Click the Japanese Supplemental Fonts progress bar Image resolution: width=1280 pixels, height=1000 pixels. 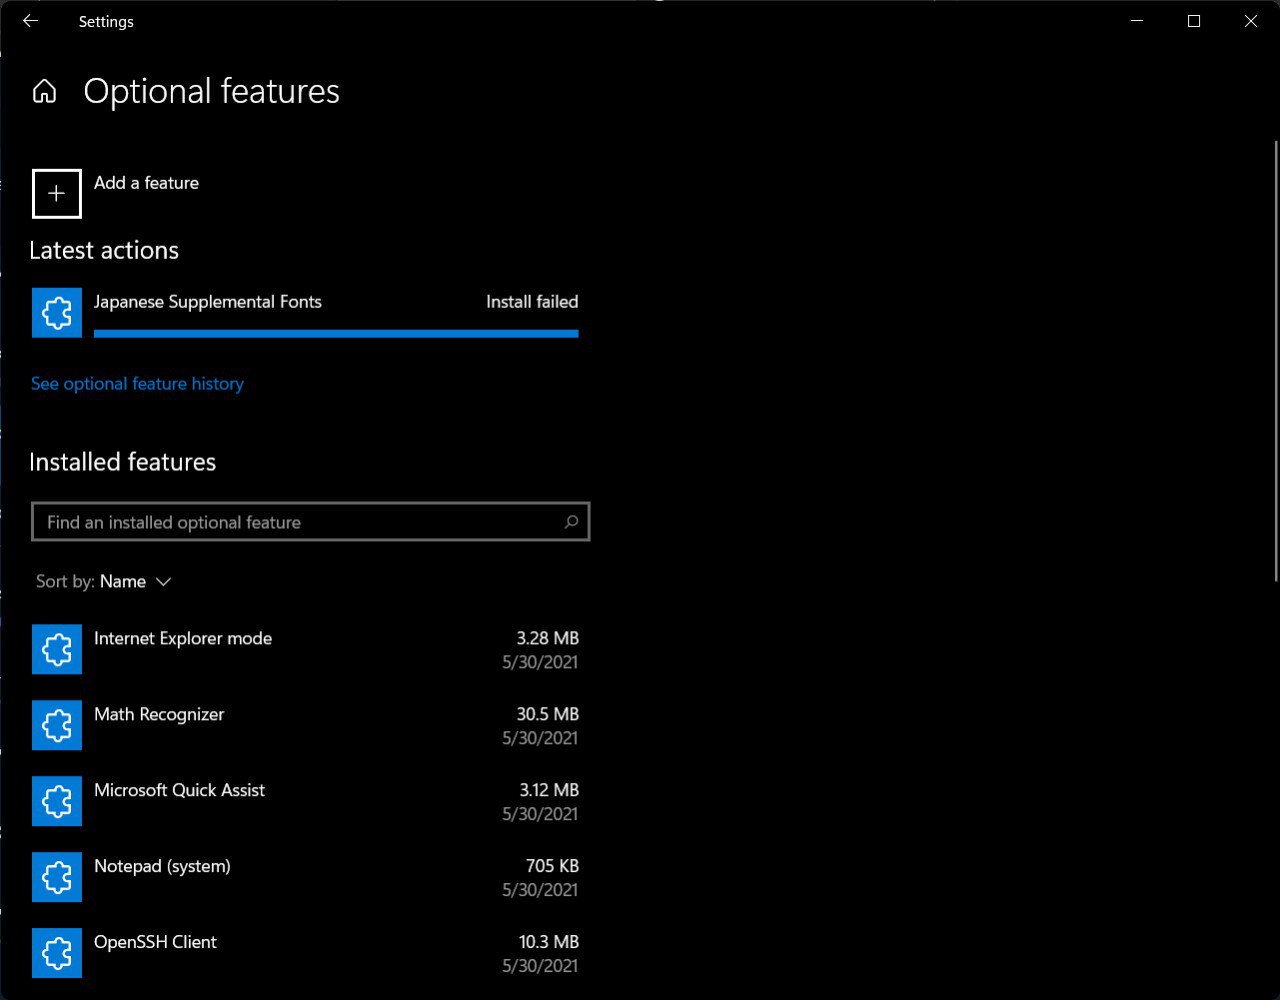pyautogui.click(x=336, y=334)
